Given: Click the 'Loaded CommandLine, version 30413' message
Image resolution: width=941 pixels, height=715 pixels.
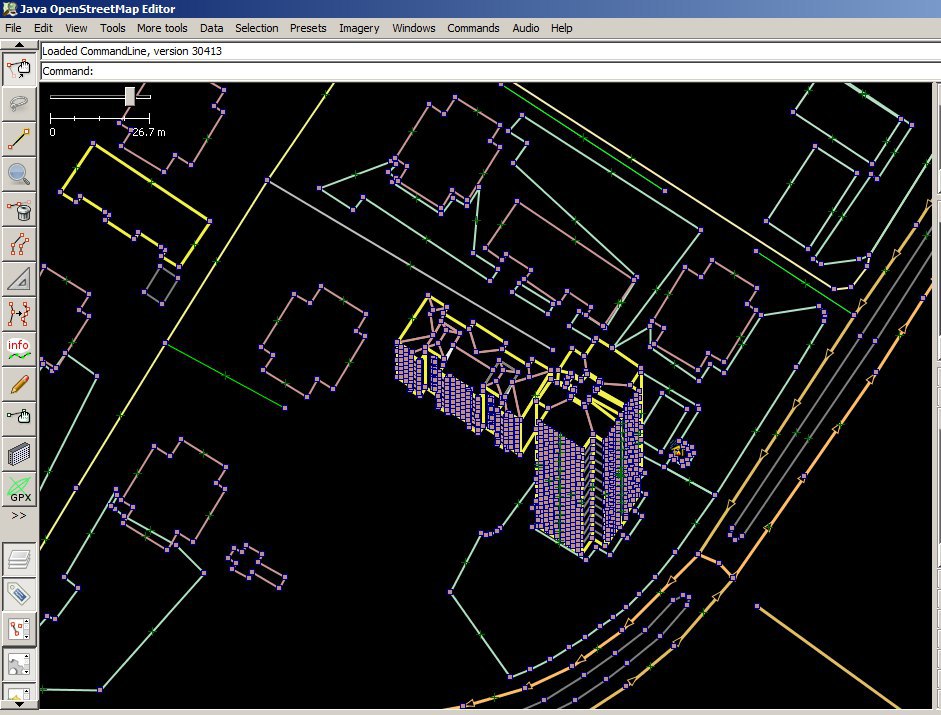Looking at the screenshot, I should click(132, 51).
